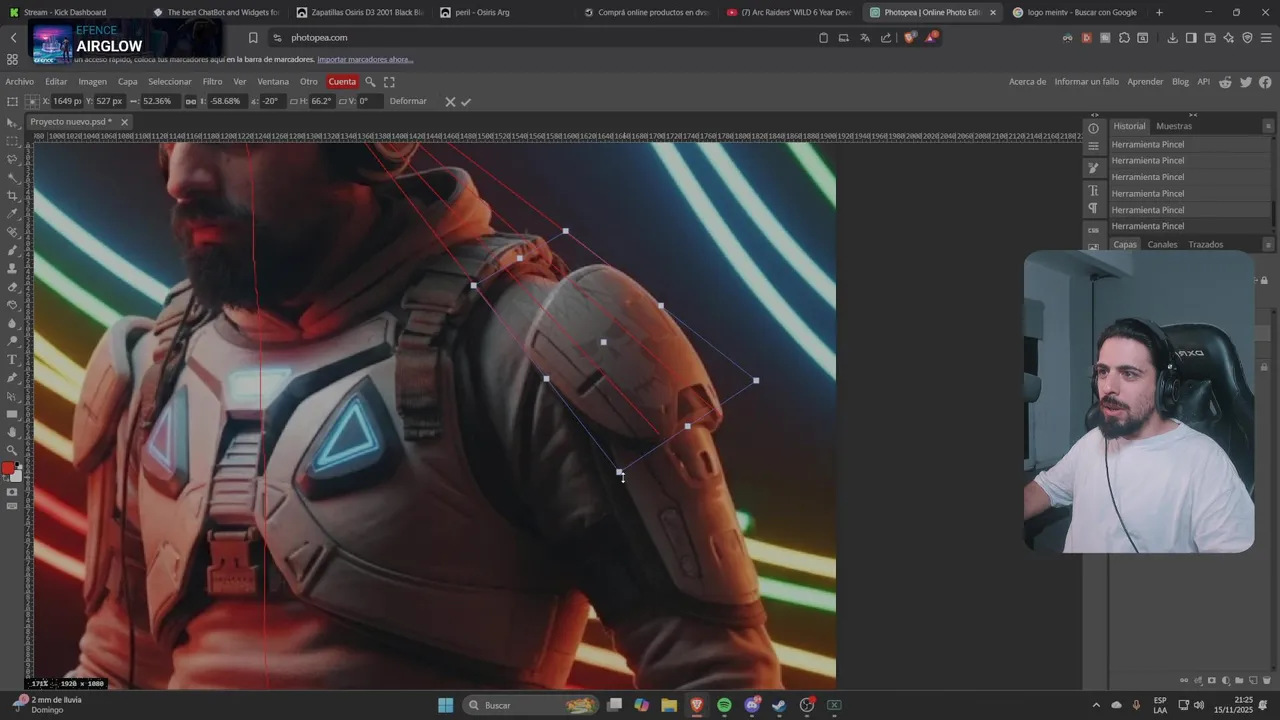
Task: Click the red Cuenta button
Action: point(342,82)
